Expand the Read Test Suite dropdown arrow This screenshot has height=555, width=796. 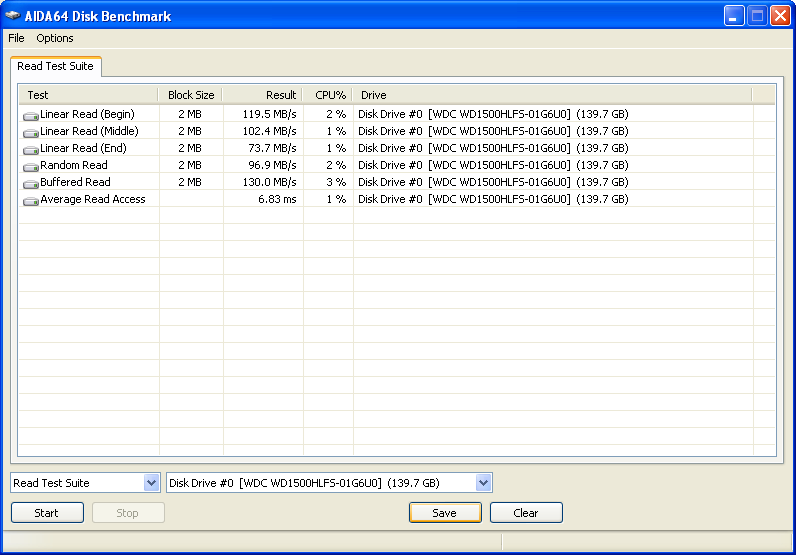[151, 482]
